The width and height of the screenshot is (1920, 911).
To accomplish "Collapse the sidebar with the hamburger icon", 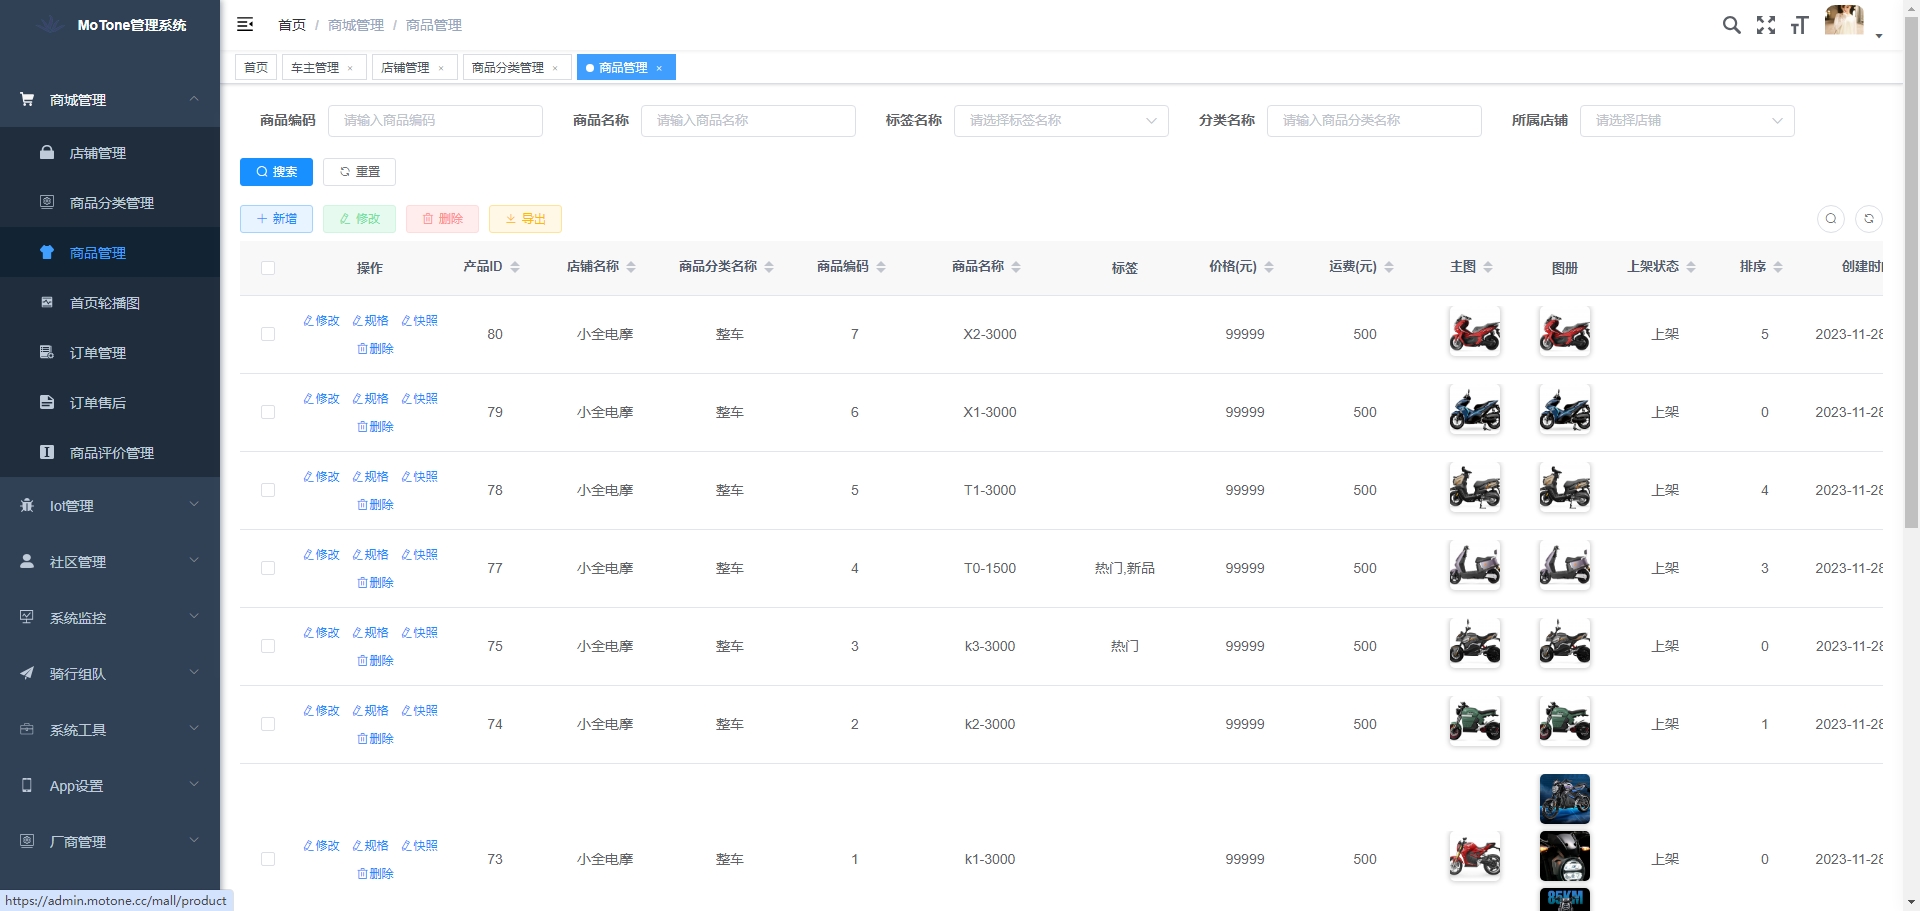I will (245, 24).
